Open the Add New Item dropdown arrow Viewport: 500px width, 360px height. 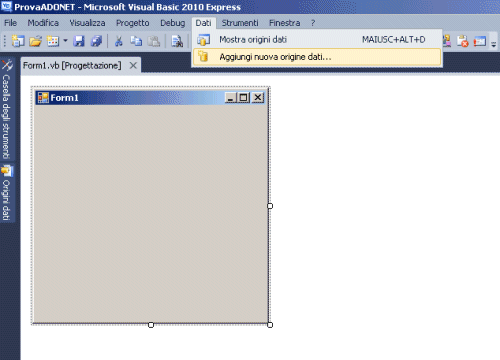click(x=65, y=41)
